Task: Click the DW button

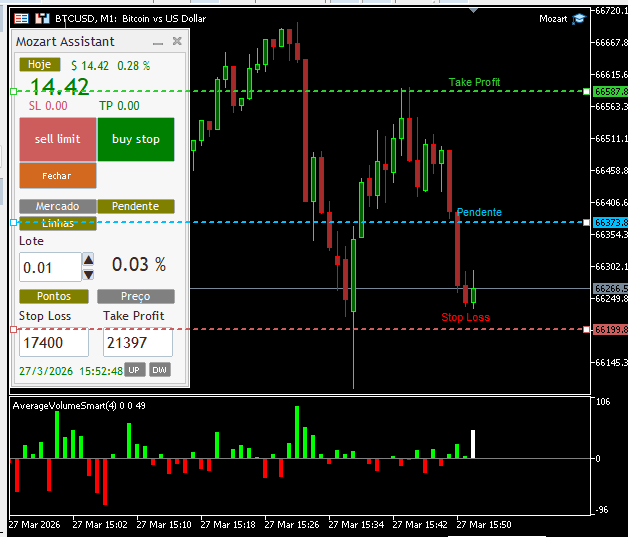Action: 159,370
